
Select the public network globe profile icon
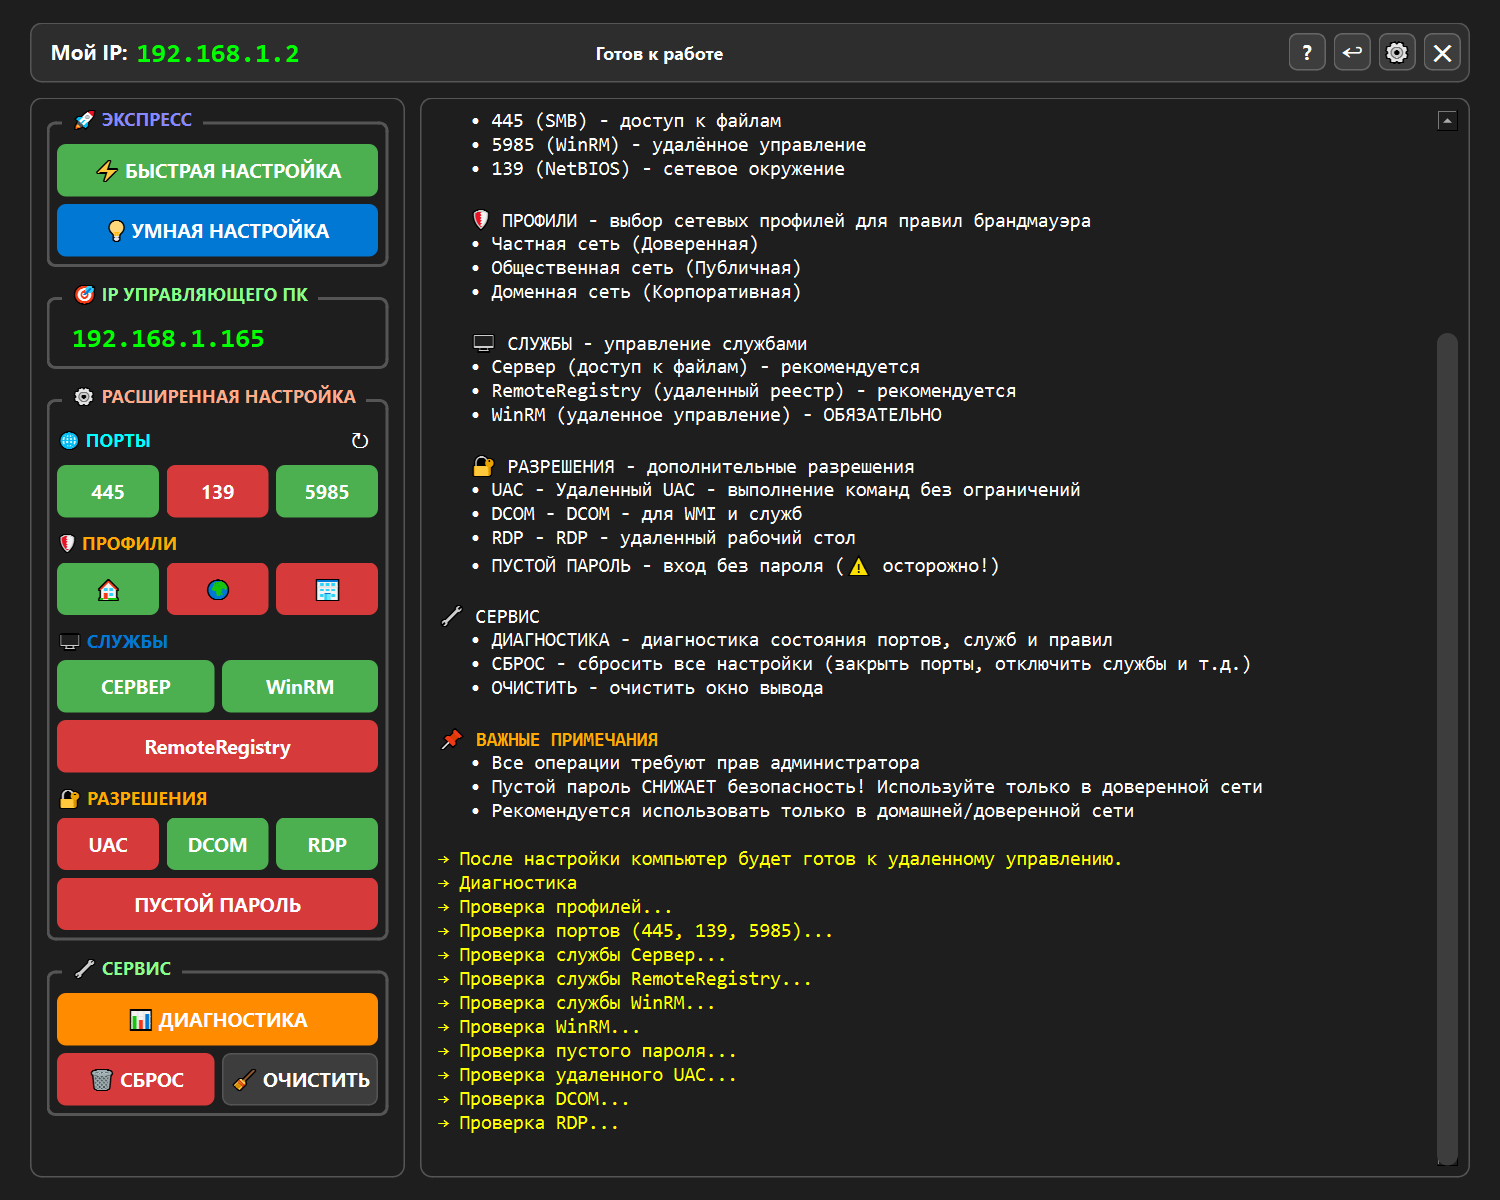click(217, 589)
